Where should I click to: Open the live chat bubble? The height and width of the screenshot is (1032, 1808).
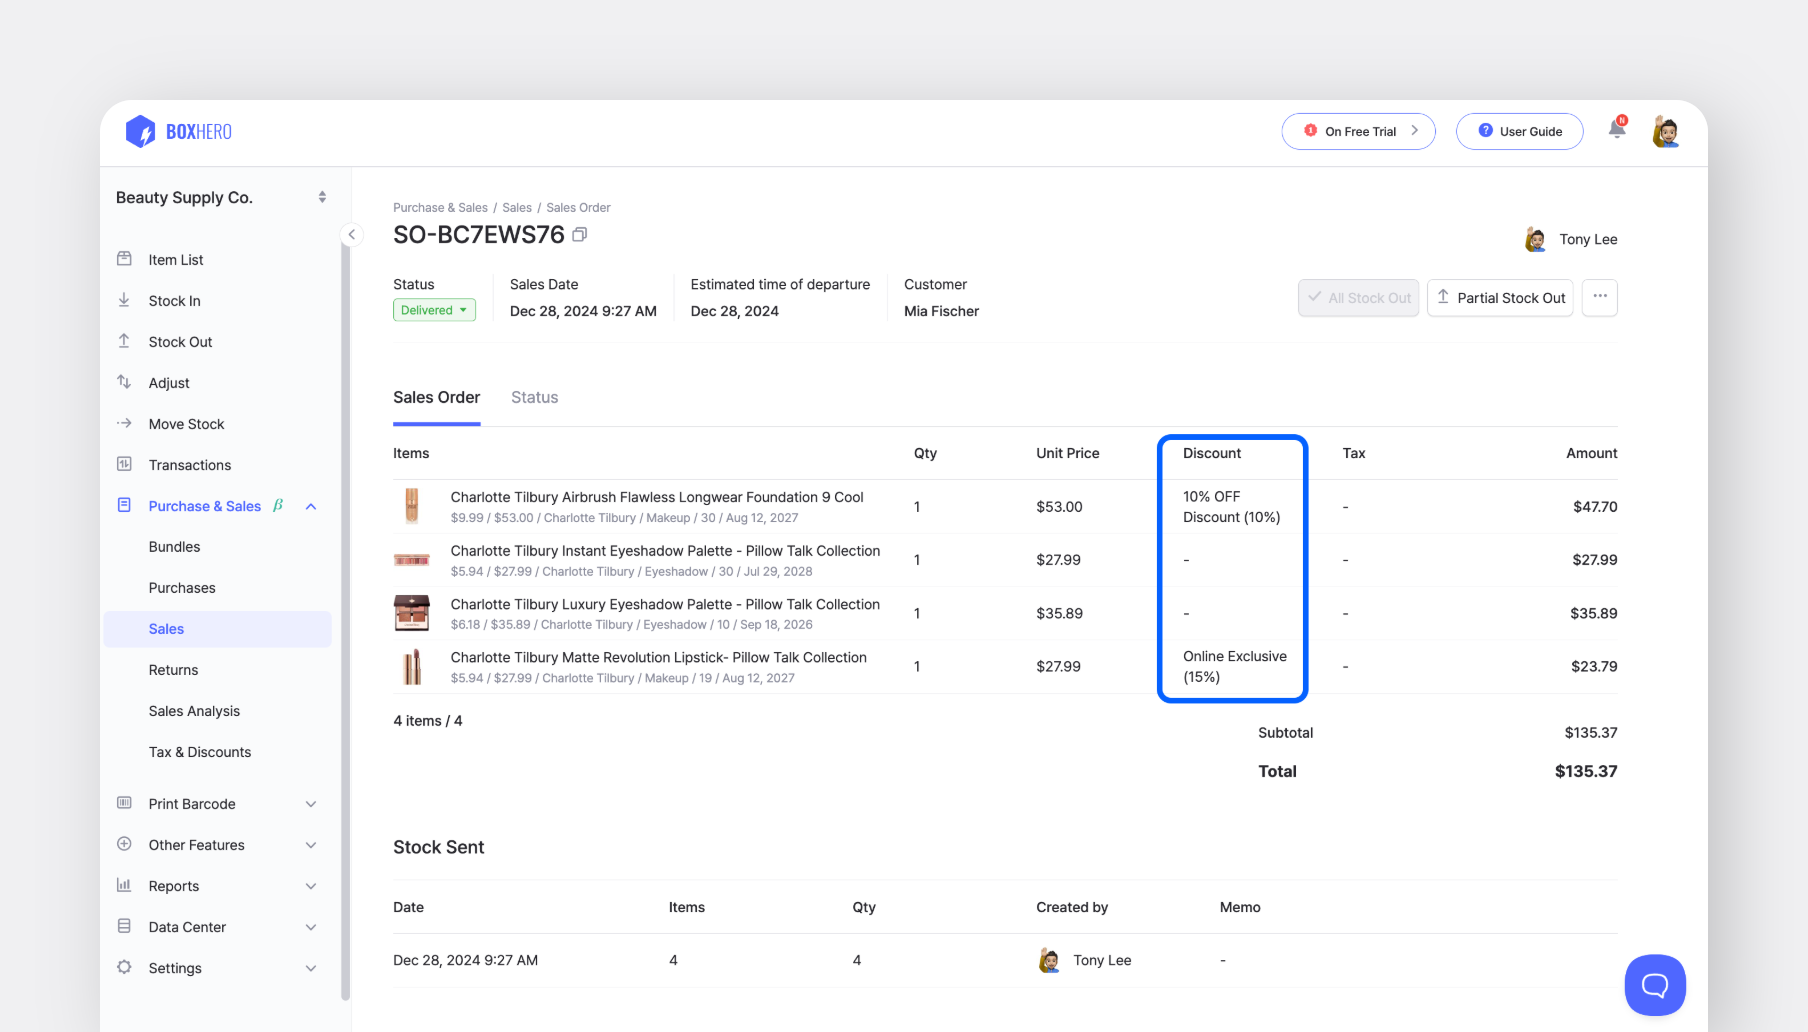[x=1654, y=985]
